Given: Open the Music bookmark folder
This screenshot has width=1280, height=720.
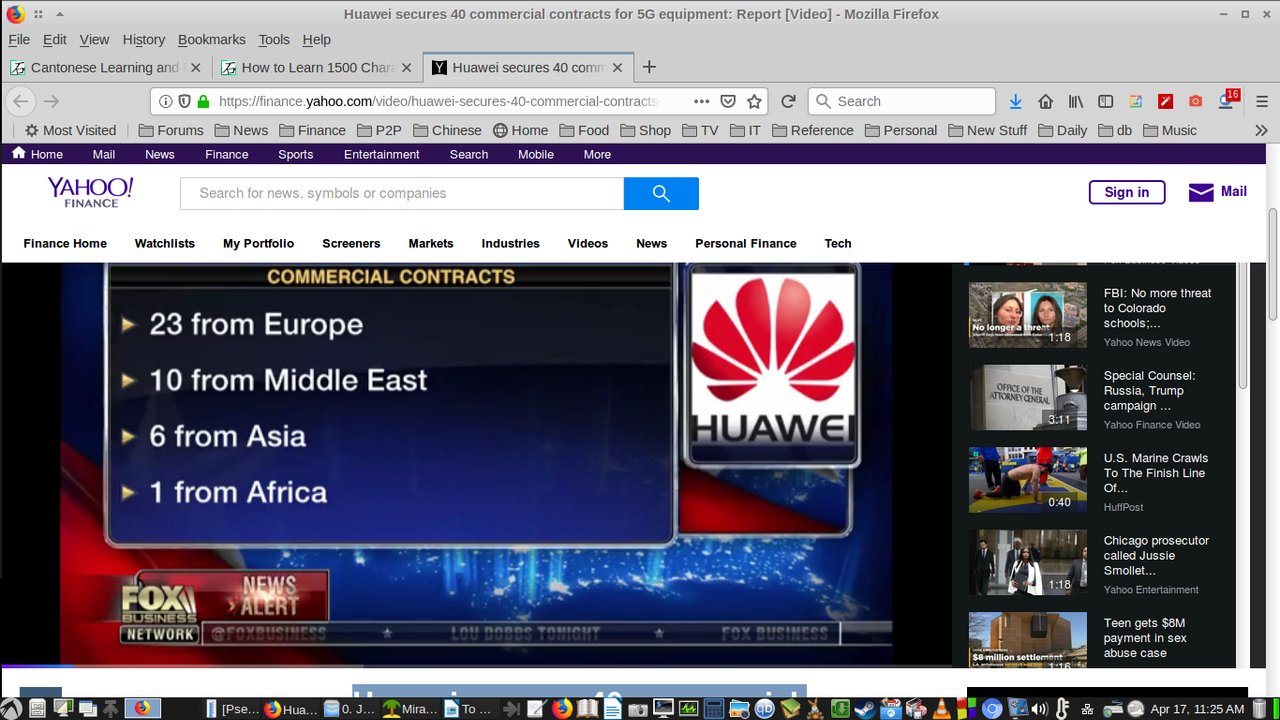Looking at the screenshot, I should pos(1170,130).
